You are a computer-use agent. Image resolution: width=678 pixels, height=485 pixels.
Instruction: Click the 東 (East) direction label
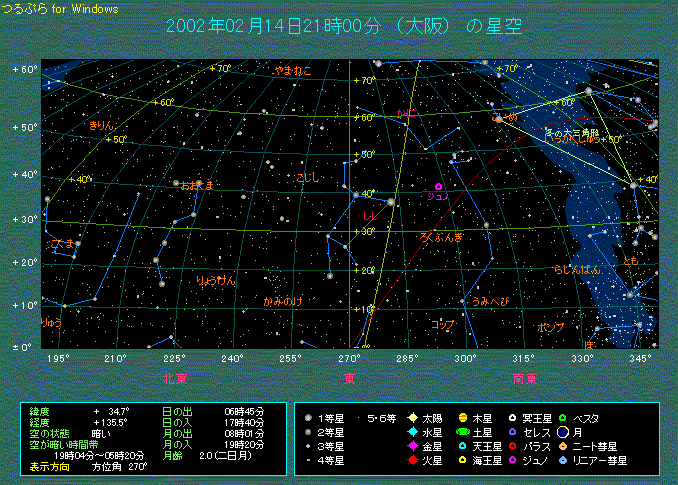[x=349, y=378]
